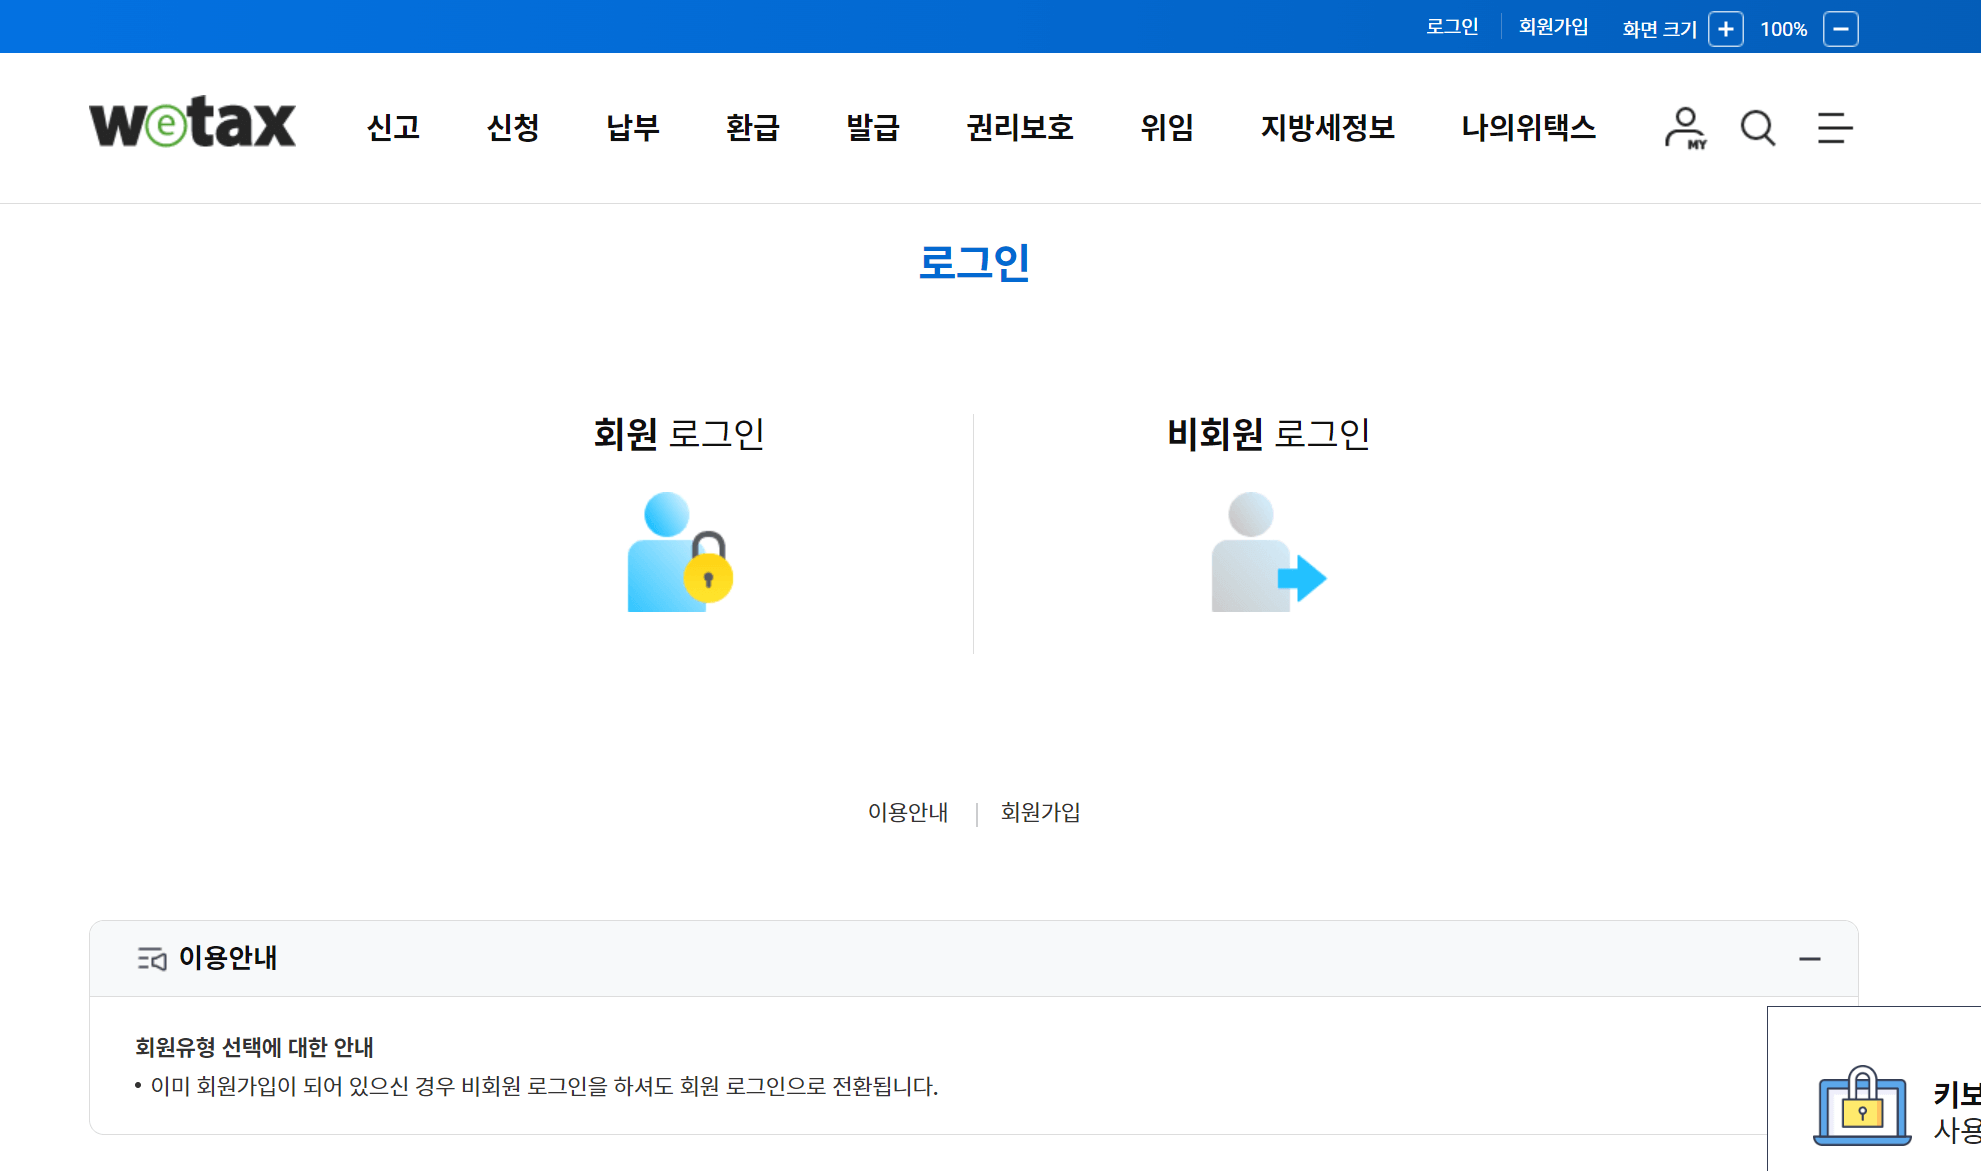
Task: Open the 신고 menu
Action: pos(393,128)
